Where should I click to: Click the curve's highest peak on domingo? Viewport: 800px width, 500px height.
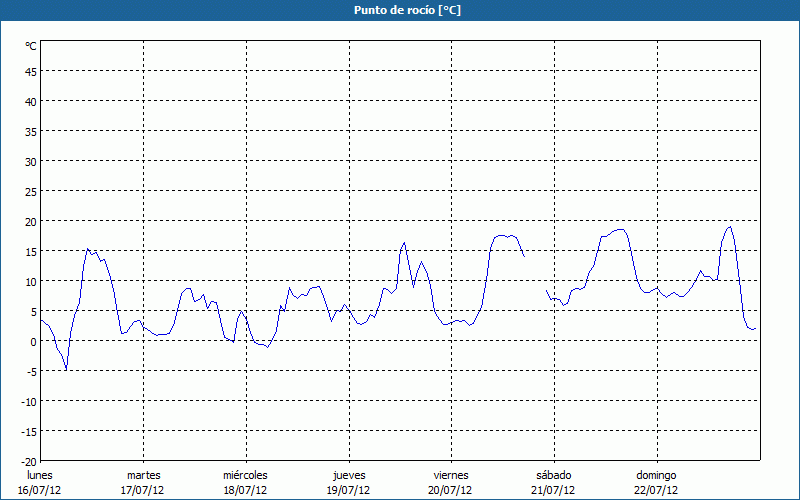pyautogui.click(x=729, y=227)
